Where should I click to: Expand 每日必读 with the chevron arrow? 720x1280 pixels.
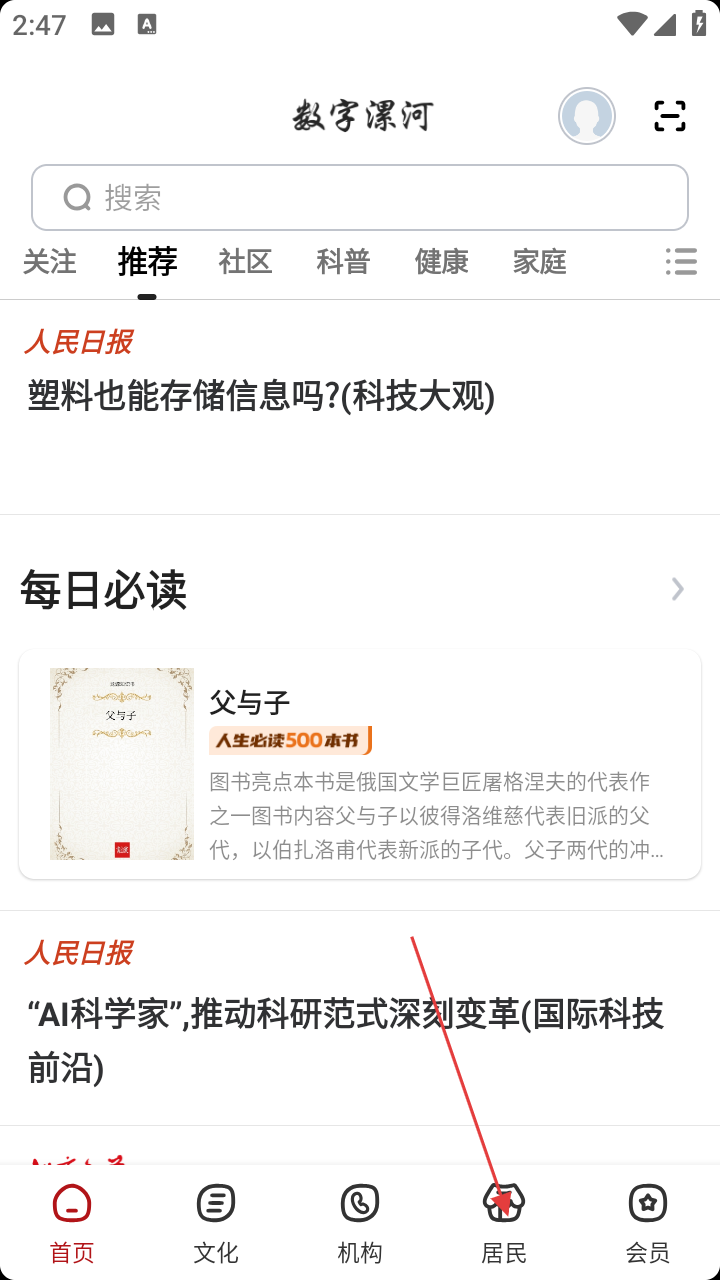pyautogui.click(x=678, y=589)
